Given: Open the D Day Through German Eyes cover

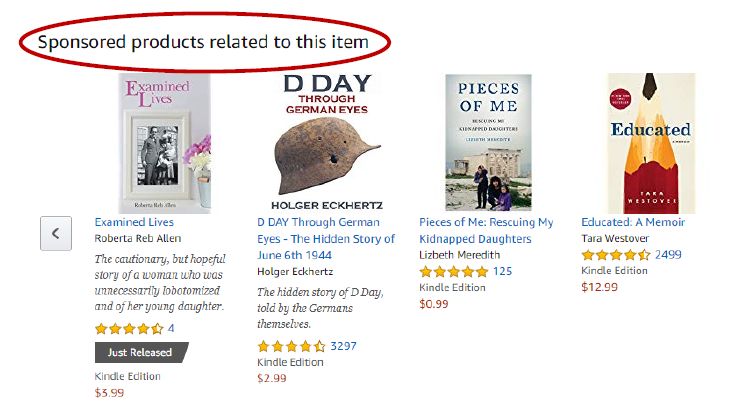Looking at the screenshot, I should (x=327, y=142).
